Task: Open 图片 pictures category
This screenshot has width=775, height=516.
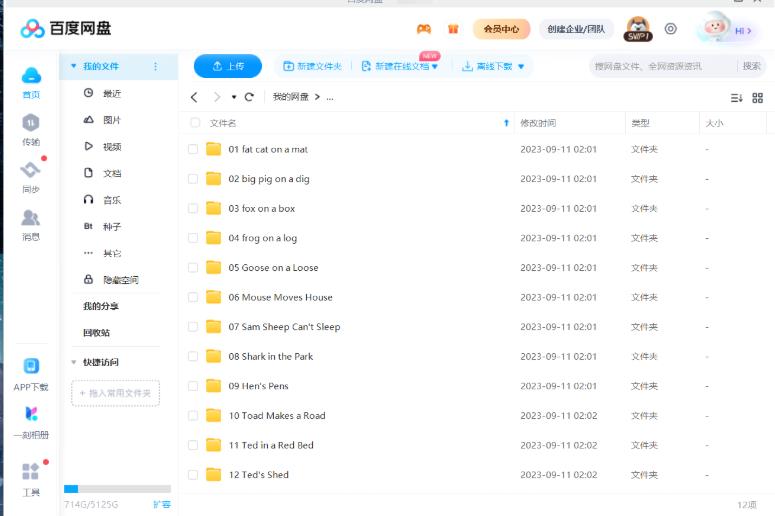Action: [x=102, y=120]
